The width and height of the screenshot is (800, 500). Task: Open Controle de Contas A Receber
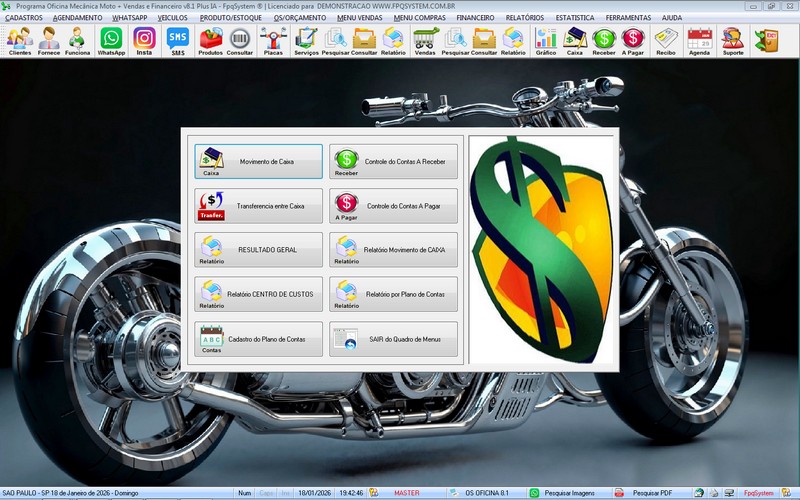[x=393, y=161]
